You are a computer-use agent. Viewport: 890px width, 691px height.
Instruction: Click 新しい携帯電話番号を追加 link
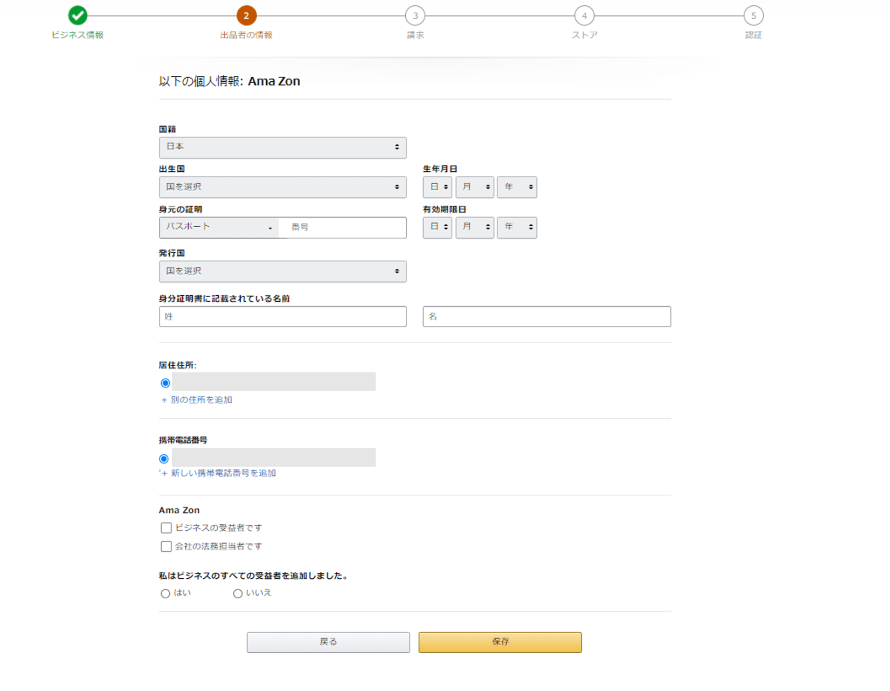tap(222, 473)
